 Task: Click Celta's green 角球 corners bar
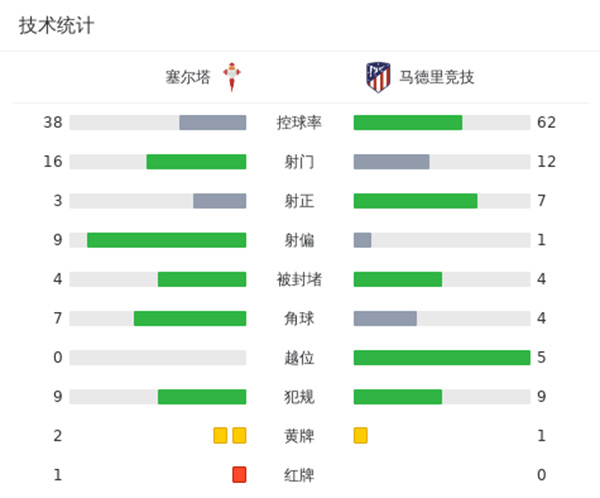pyautogui.click(x=190, y=318)
